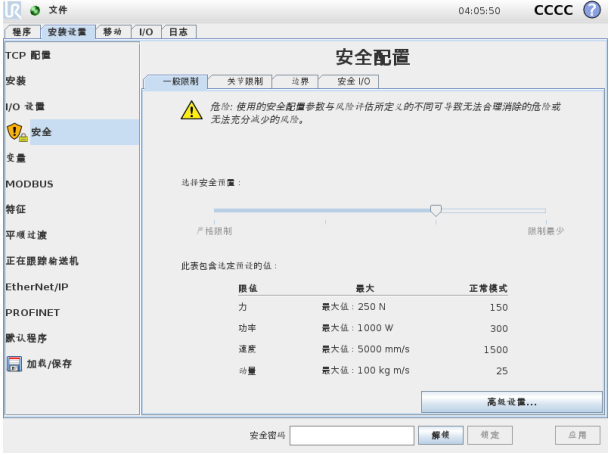
Task: Click the 安全密码 input field
Action: [x=350, y=435]
